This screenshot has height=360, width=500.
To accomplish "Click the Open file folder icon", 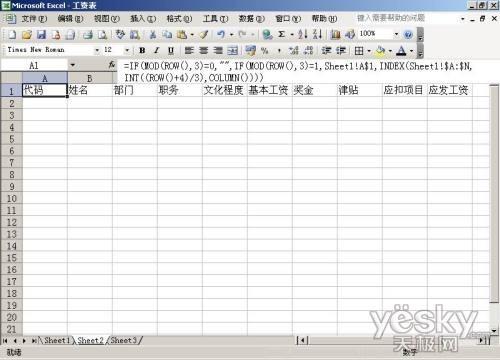I will [27, 34].
